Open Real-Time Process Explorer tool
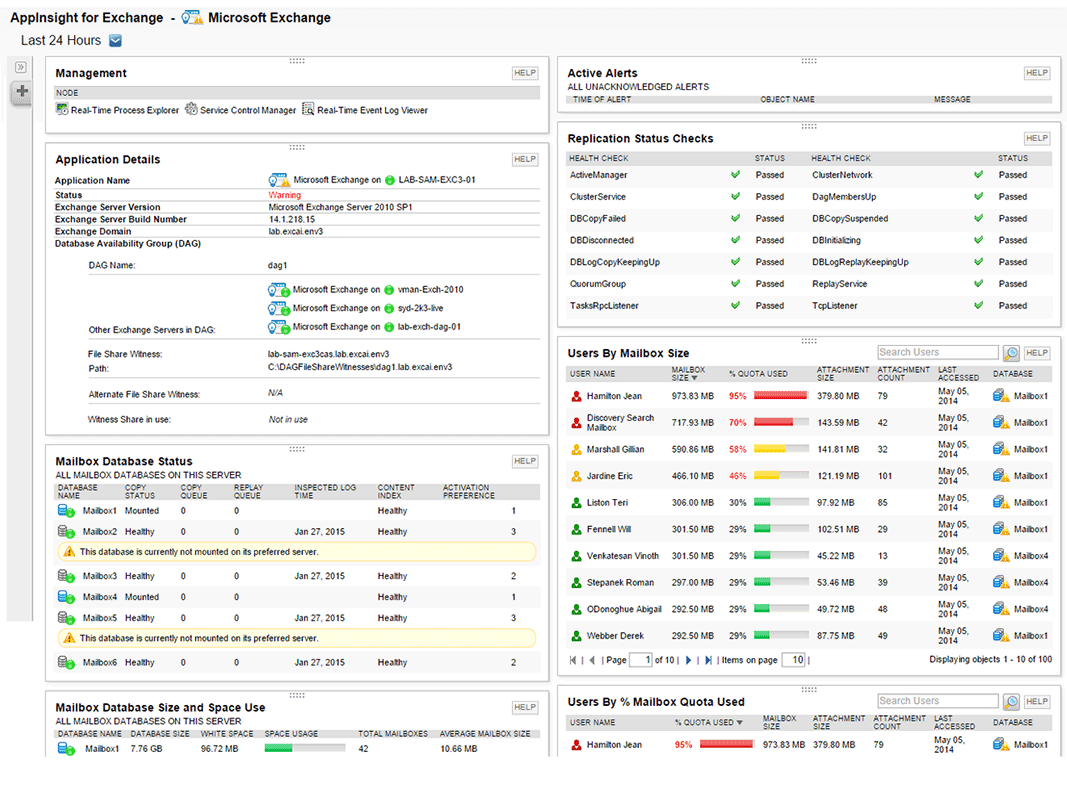 tap(118, 110)
